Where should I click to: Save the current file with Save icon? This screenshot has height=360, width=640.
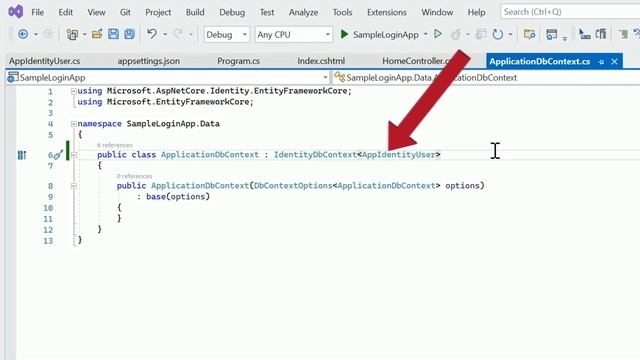coord(113,34)
